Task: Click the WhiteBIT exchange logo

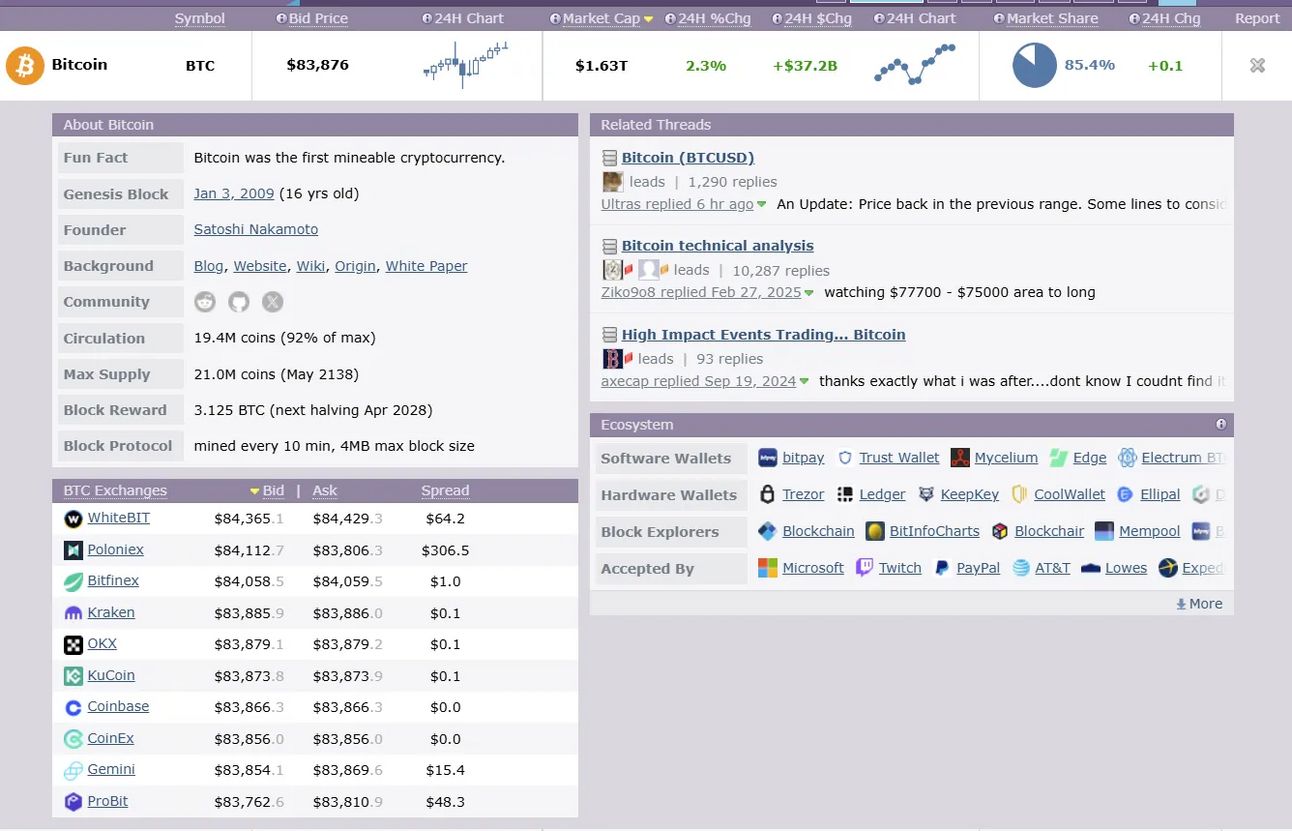Action: click(x=73, y=519)
